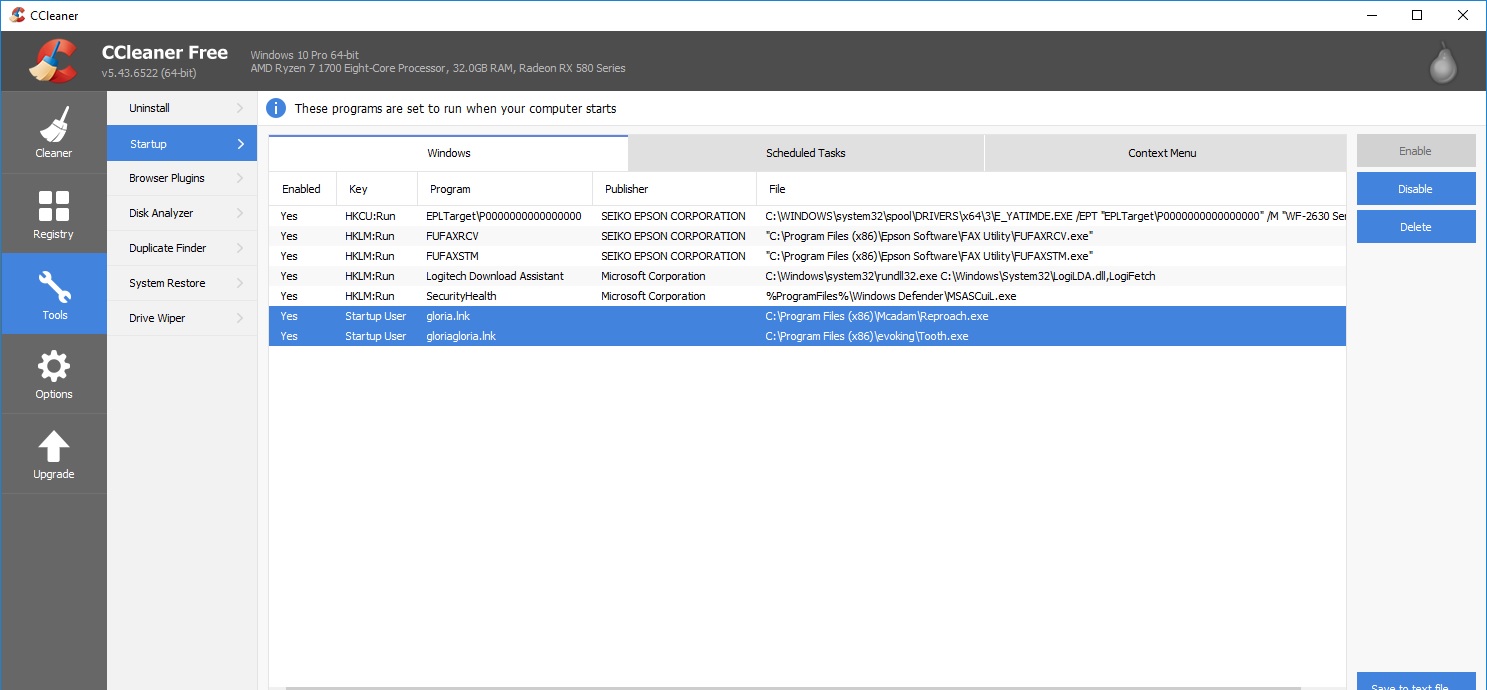1487x690 pixels.
Task: Open Disk Analyzer tool
Action: point(182,213)
